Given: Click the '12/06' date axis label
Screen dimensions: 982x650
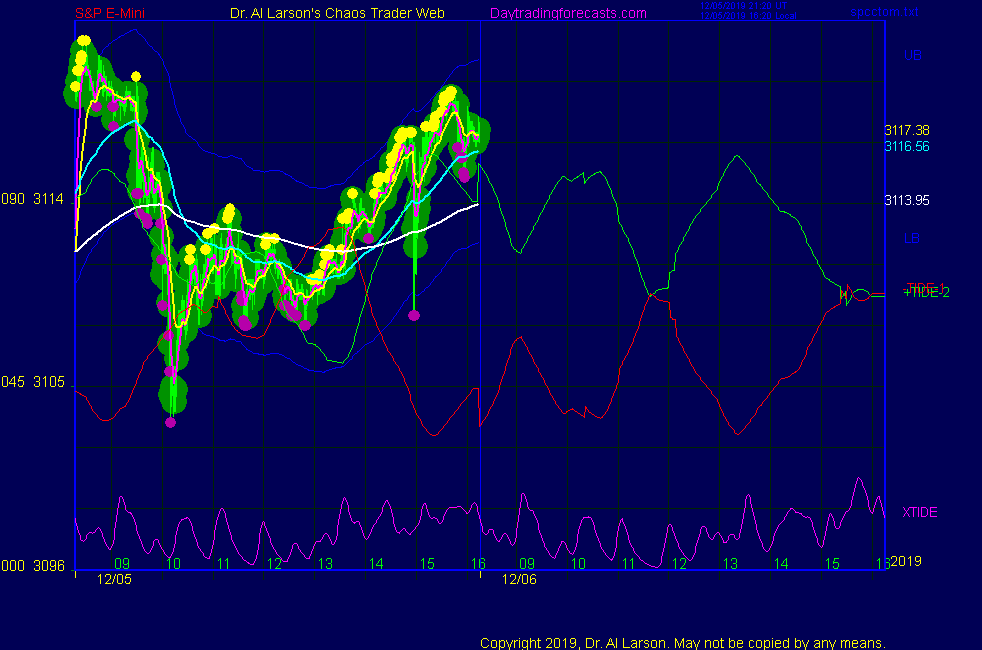Looking at the screenshot, I should [519, 579].
